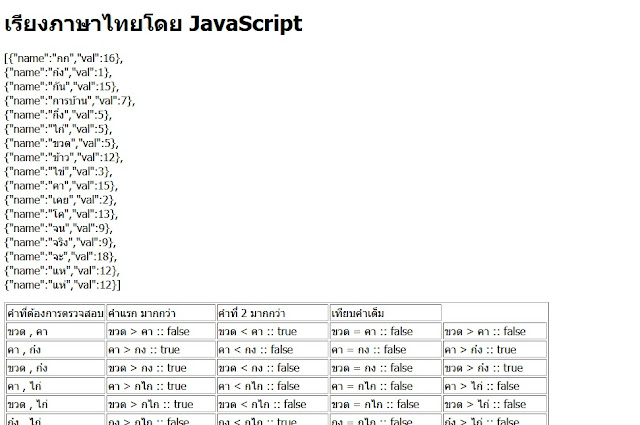Click the table header คำแรก มากกว่า
Viewport: 640px width, 425px height.
coord(161,313)
